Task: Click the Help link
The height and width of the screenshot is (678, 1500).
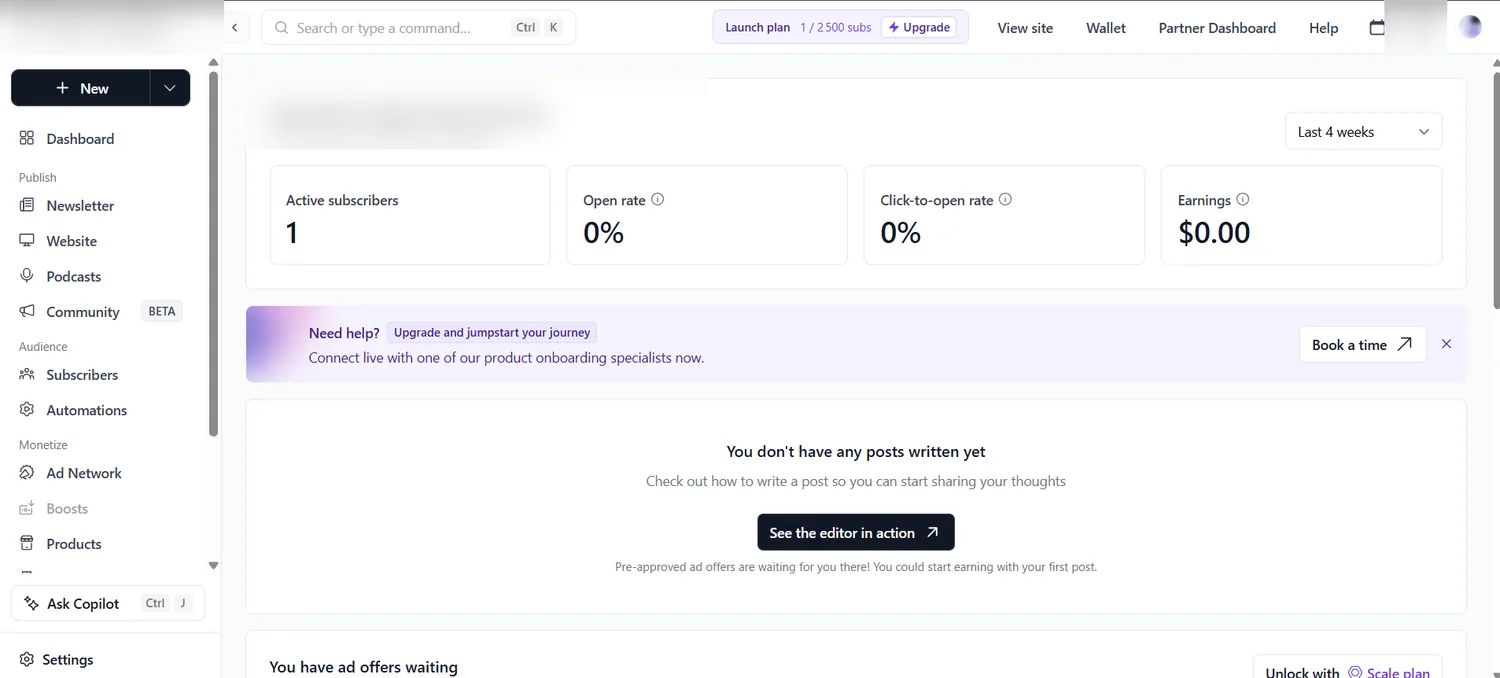Action: pyautogui.click(x=1323, y=28)
